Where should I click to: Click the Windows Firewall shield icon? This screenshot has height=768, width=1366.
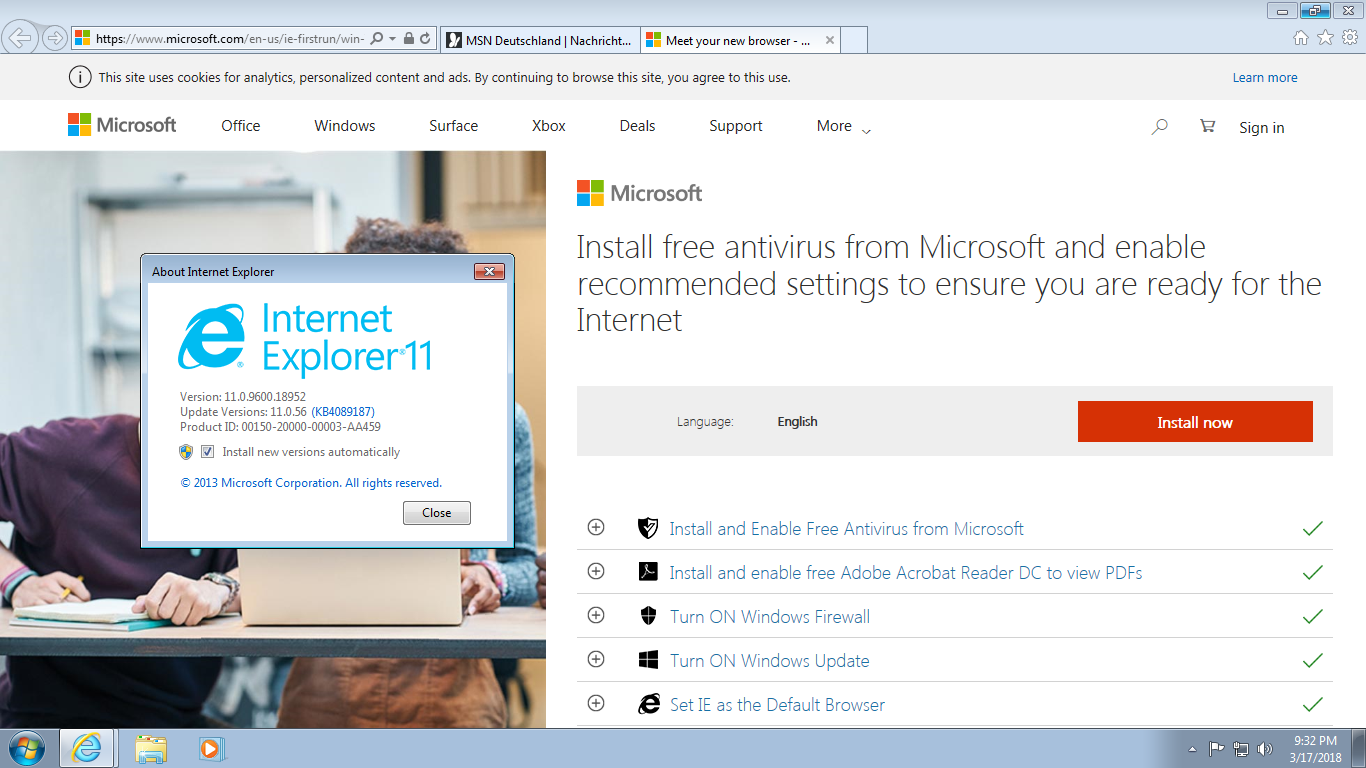[648, 616]
